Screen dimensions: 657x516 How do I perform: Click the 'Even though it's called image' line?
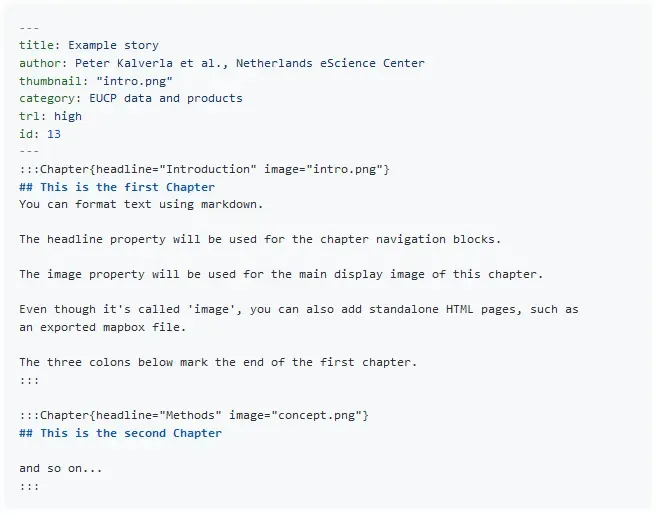[x=299, y=310]
